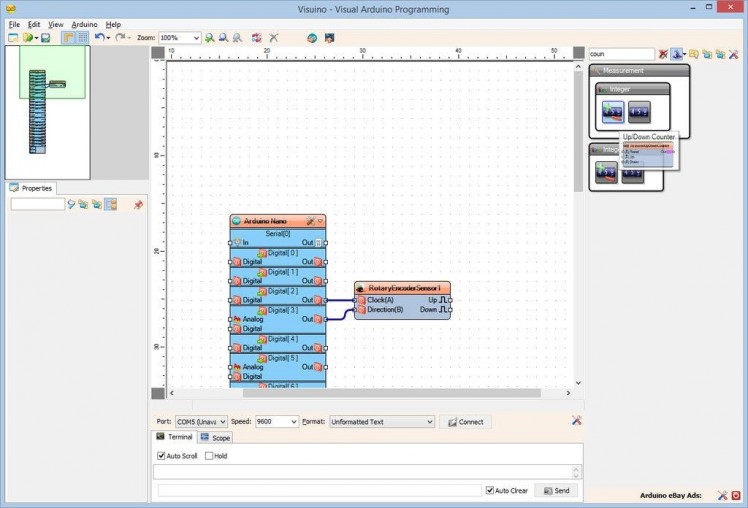
Task: Switch to the Scope tab
Action: [215, 438]
